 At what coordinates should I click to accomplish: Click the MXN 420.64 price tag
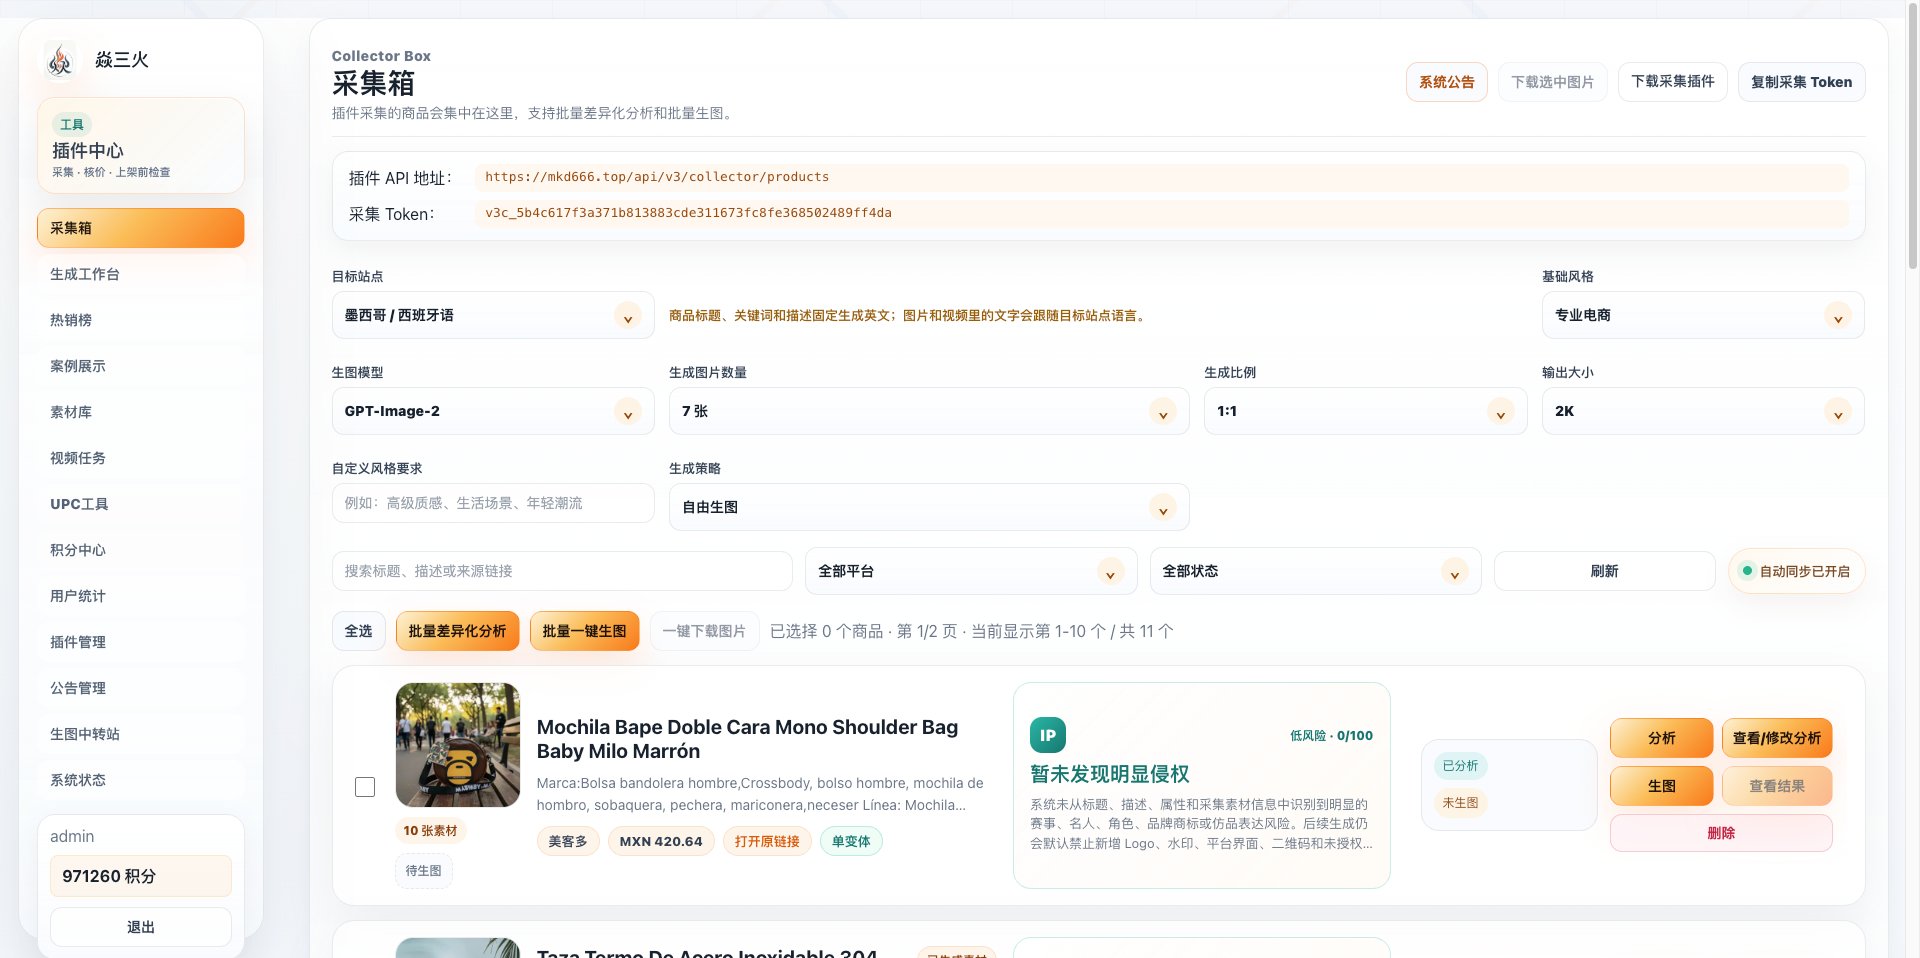[x=661, y=841]
